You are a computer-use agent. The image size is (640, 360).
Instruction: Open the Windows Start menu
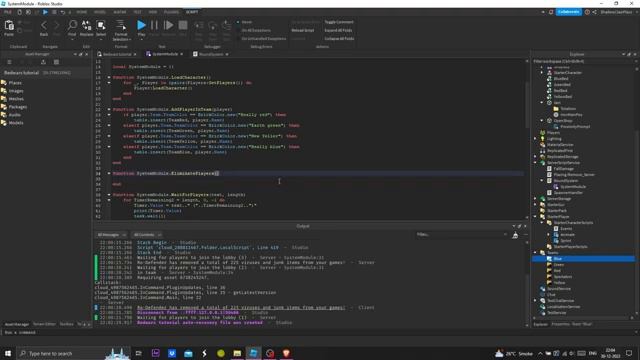tap(8, 353)
